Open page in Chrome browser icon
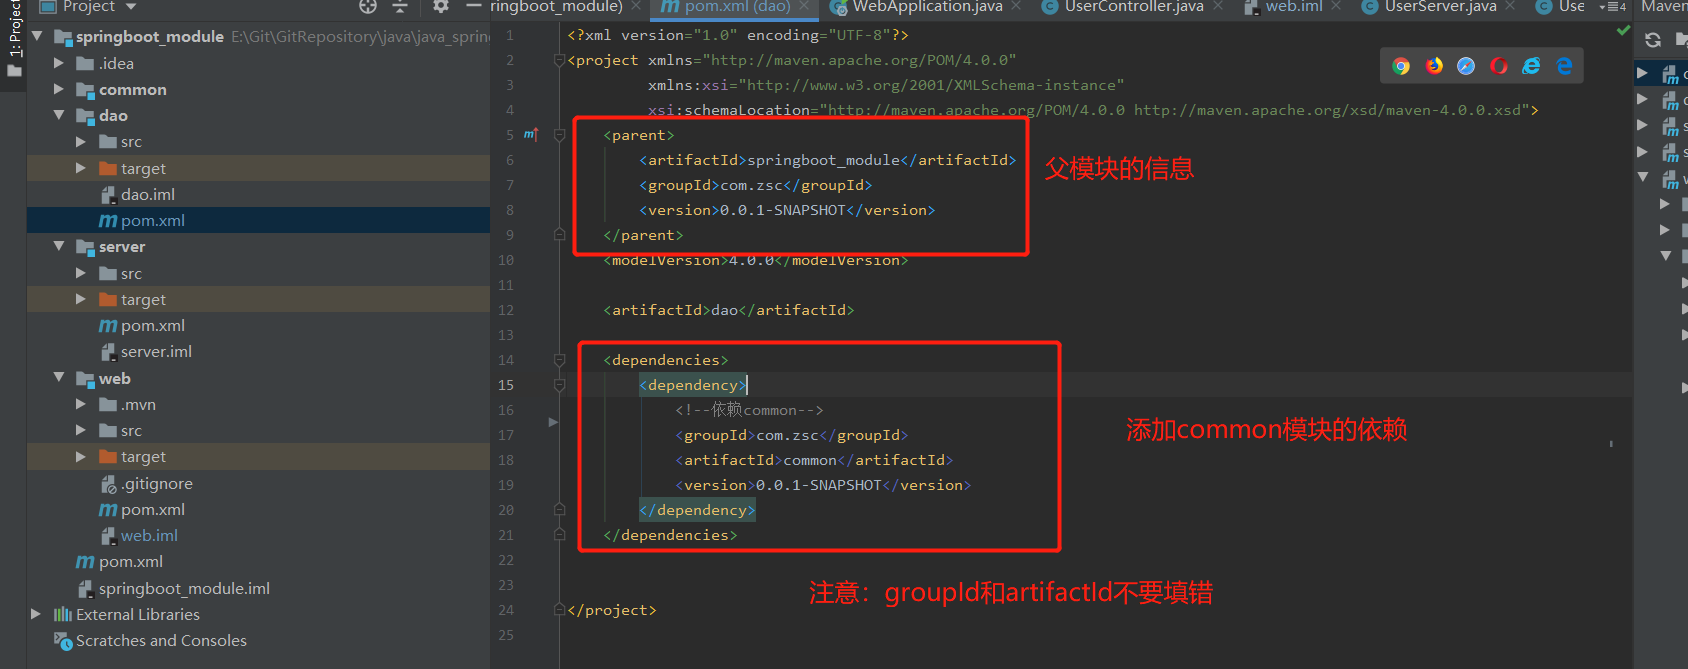Screen dimensions: 1688x669 [1401, 66]
